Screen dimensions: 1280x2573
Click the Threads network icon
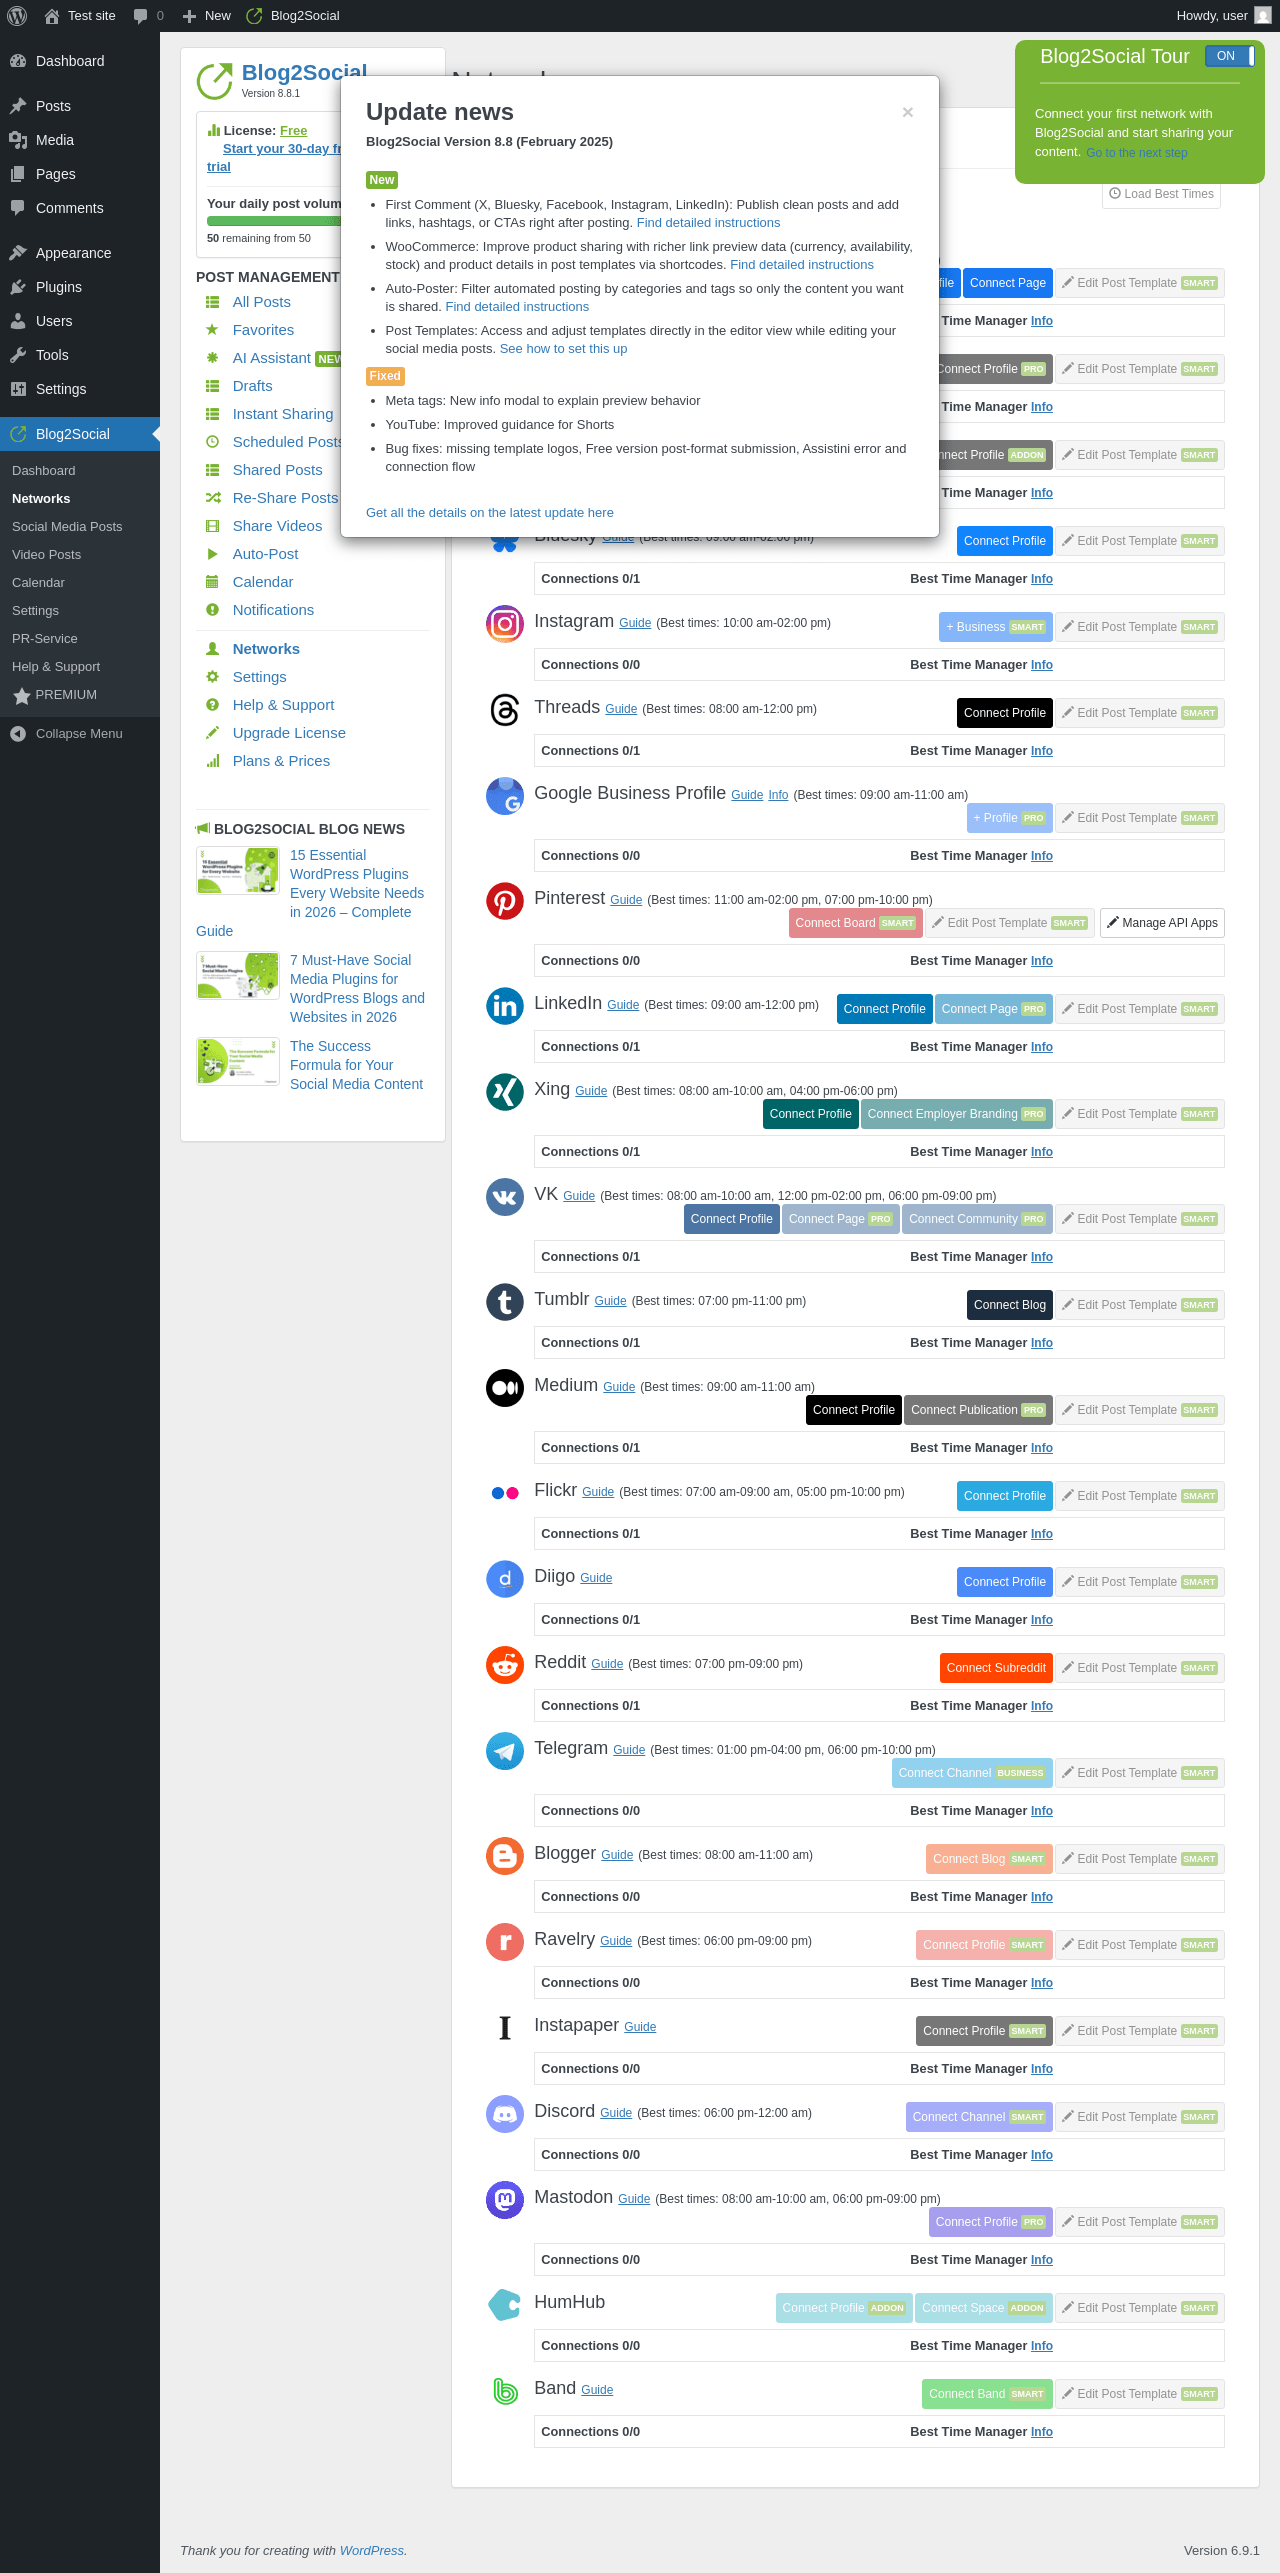pos(505,710)
